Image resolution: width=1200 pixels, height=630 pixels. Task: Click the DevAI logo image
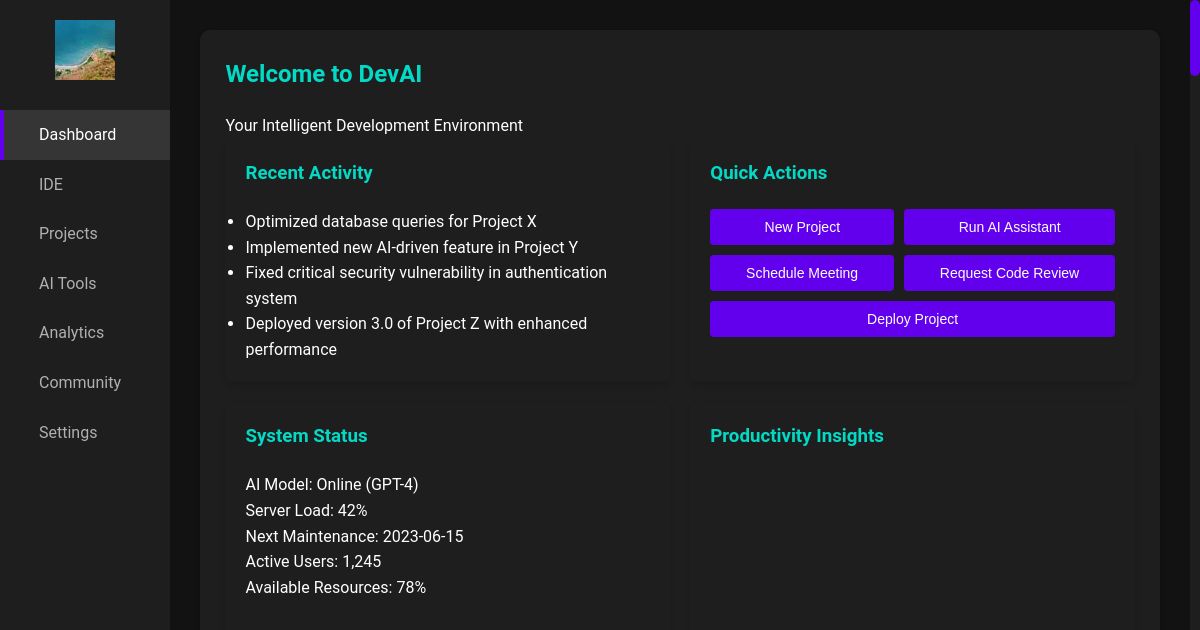[x=84, y=50]
